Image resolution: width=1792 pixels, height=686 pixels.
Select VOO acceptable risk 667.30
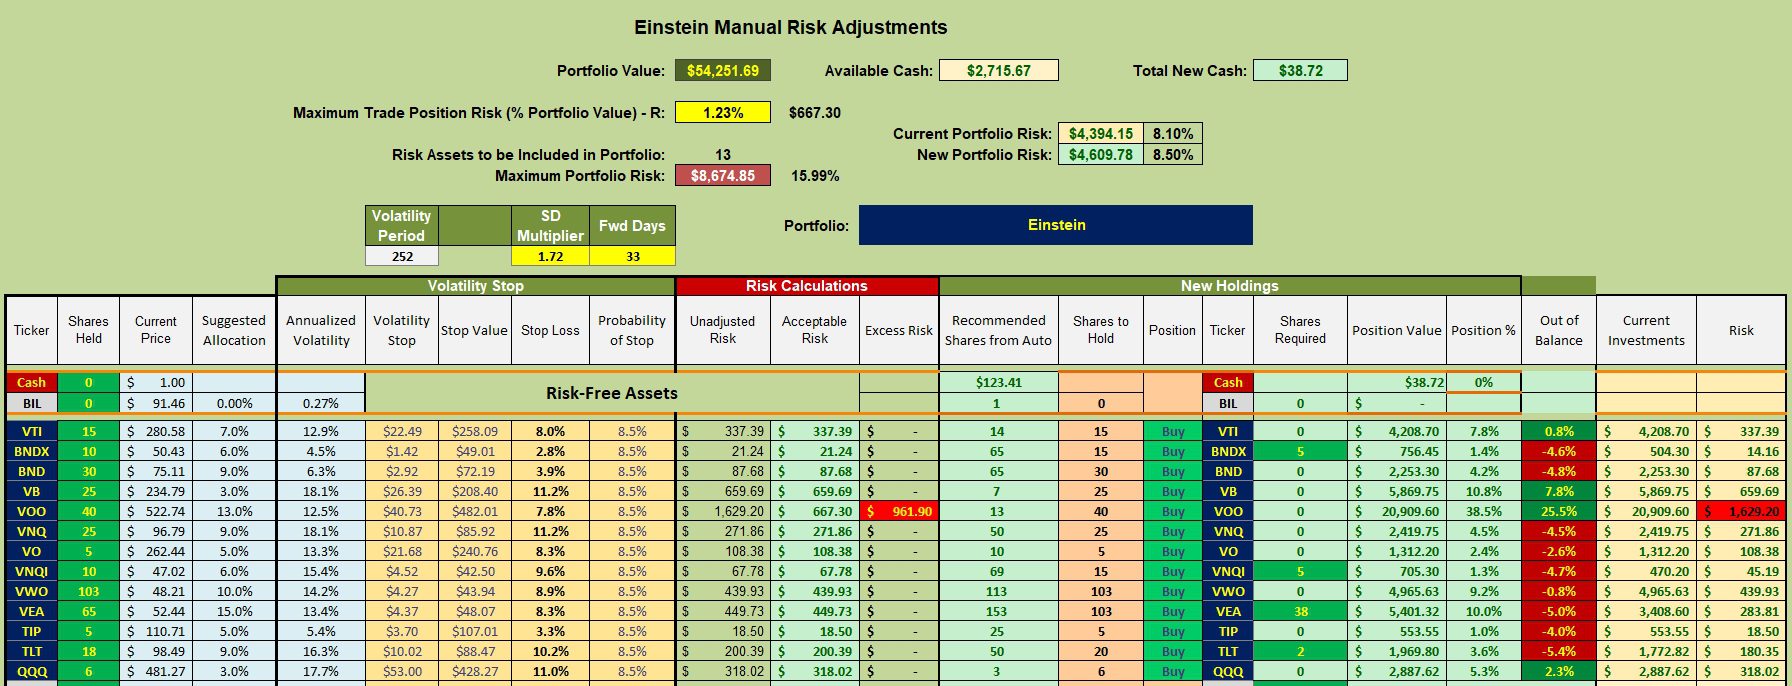point(814,511)
